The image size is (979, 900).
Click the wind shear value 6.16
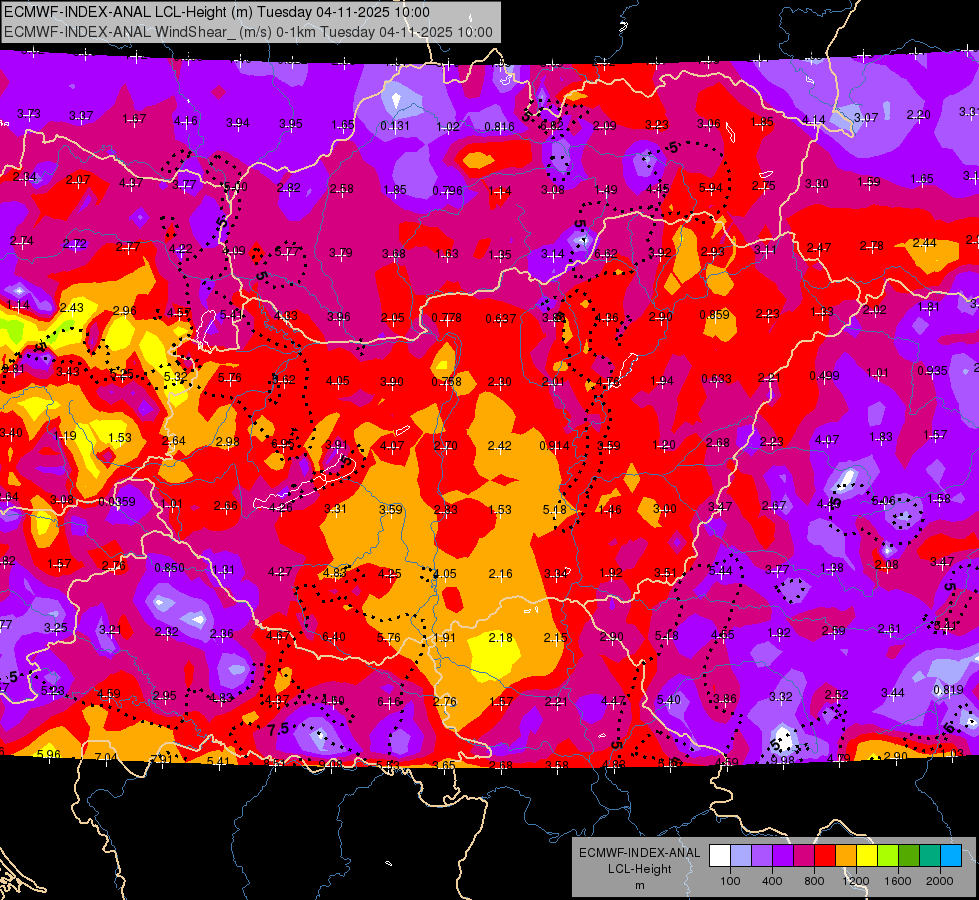388,702
